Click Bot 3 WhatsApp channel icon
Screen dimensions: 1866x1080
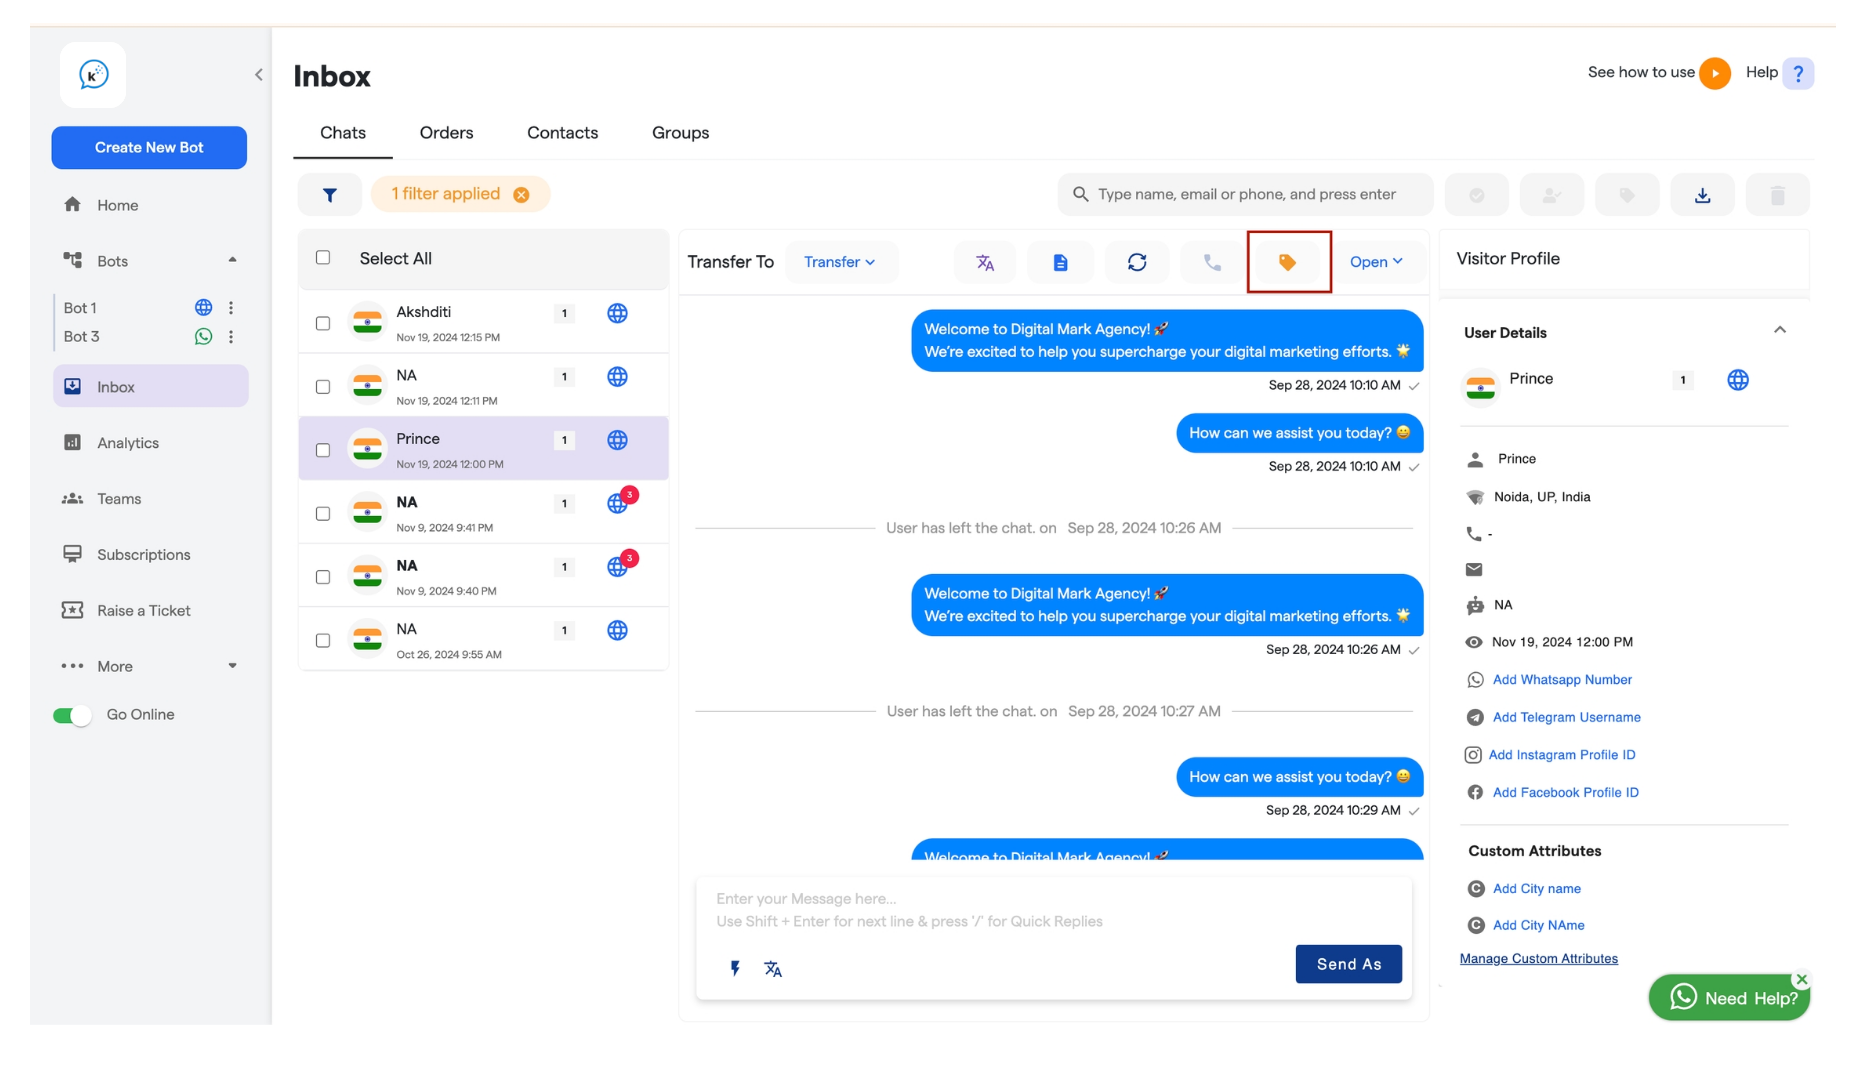(204, 337)
